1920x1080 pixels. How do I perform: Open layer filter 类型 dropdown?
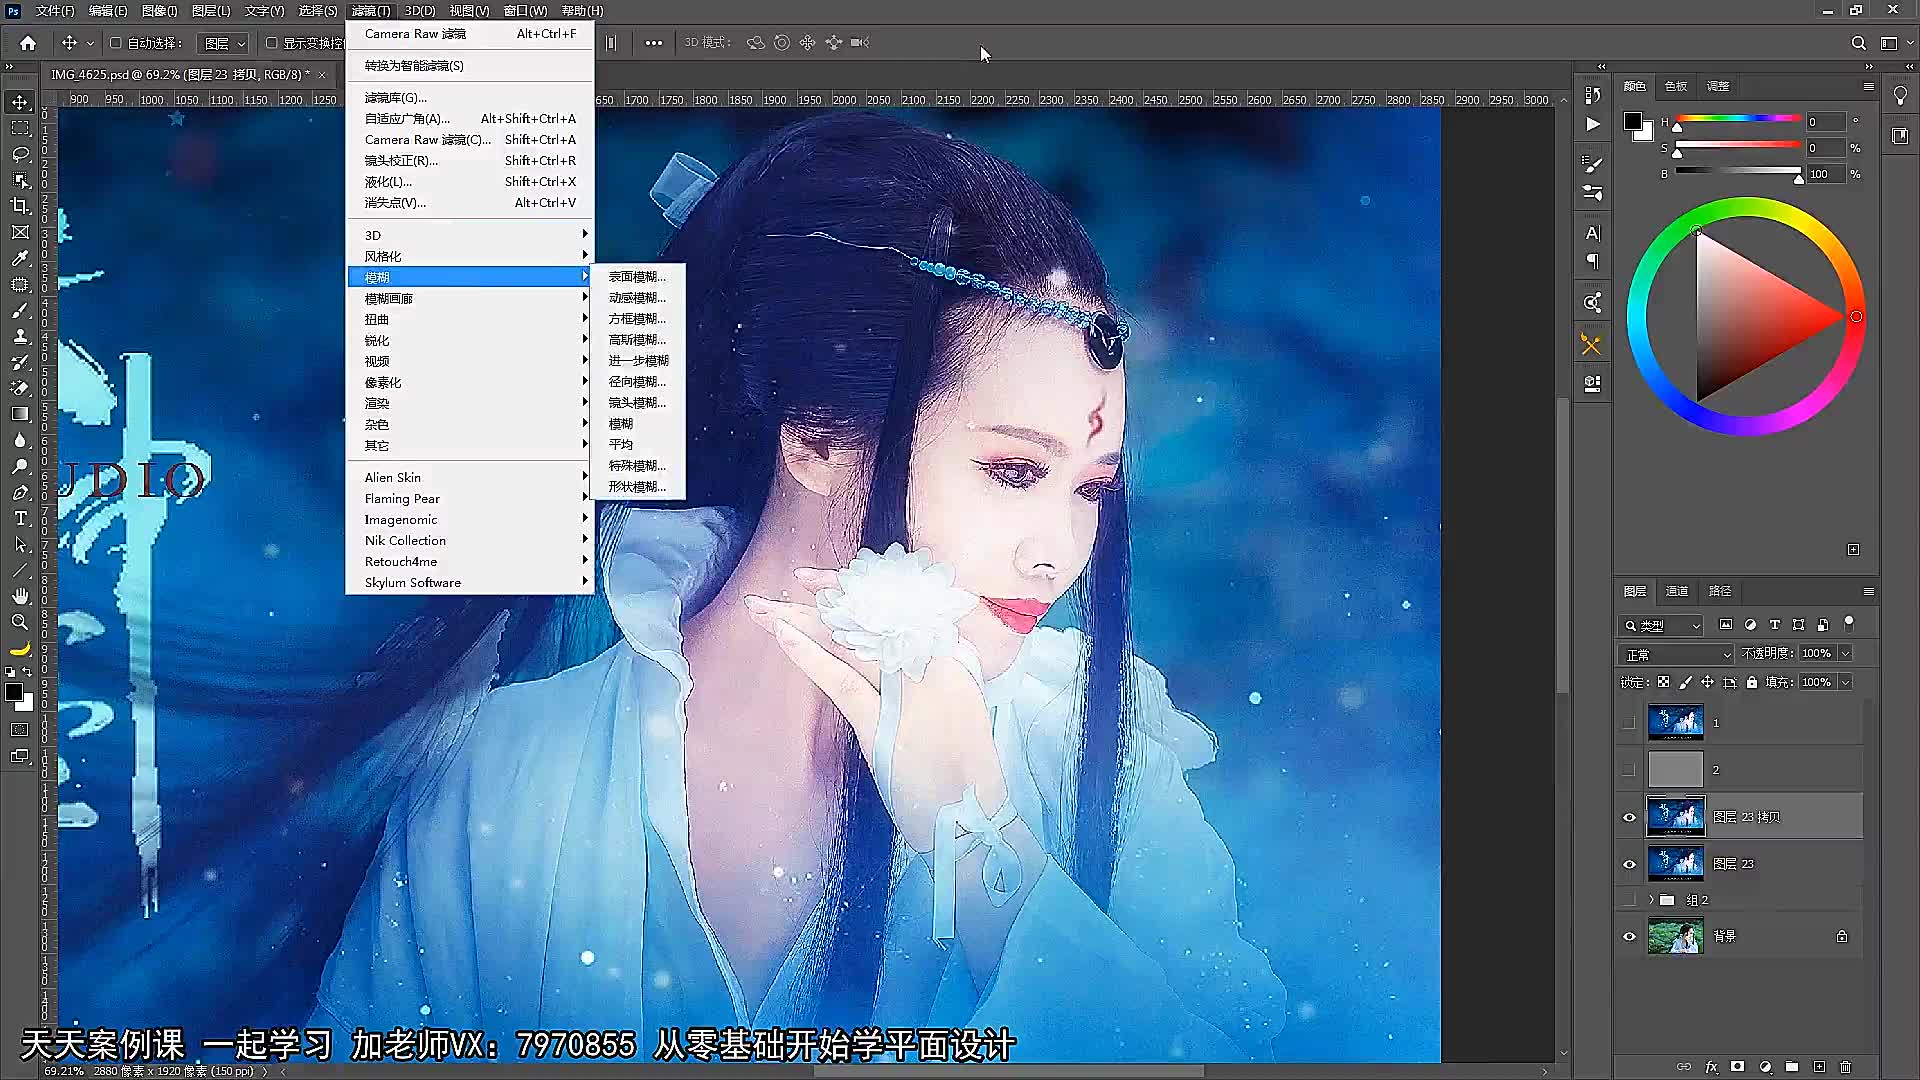(1661, 625)
